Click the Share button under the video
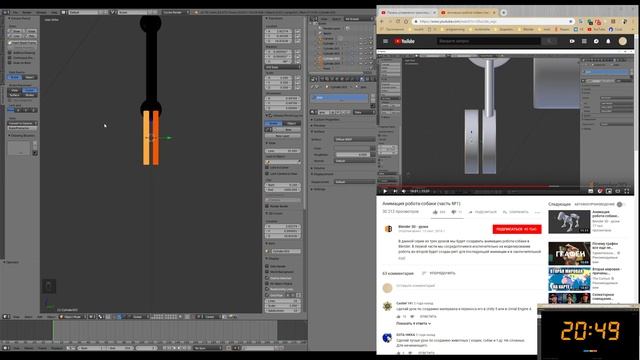 click(x=482, y=212)
